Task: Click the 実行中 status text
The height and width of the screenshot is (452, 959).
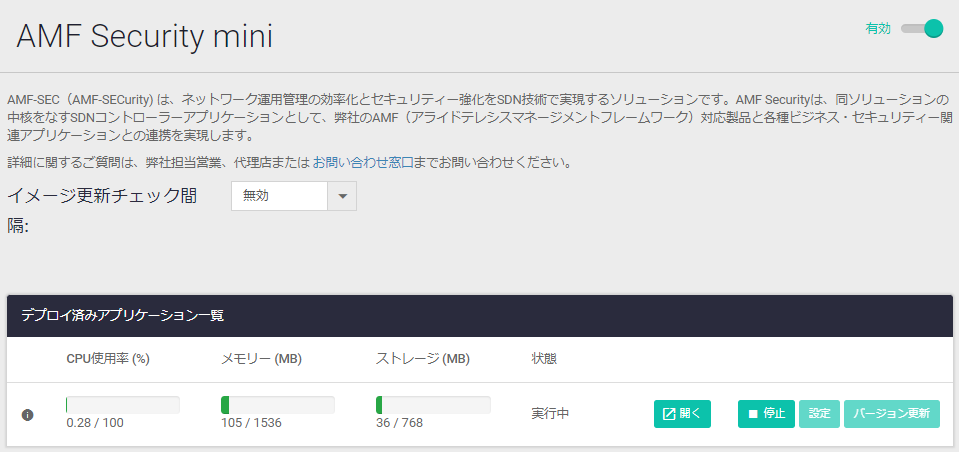Action: point(550,414)
